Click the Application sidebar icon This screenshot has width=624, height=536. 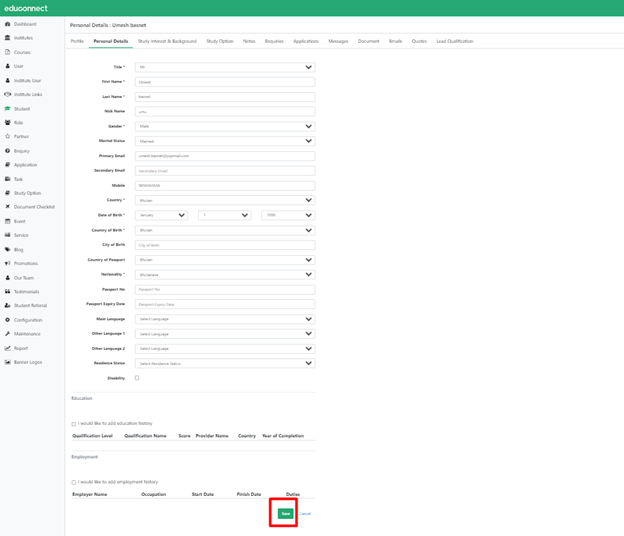coord(7,165)
